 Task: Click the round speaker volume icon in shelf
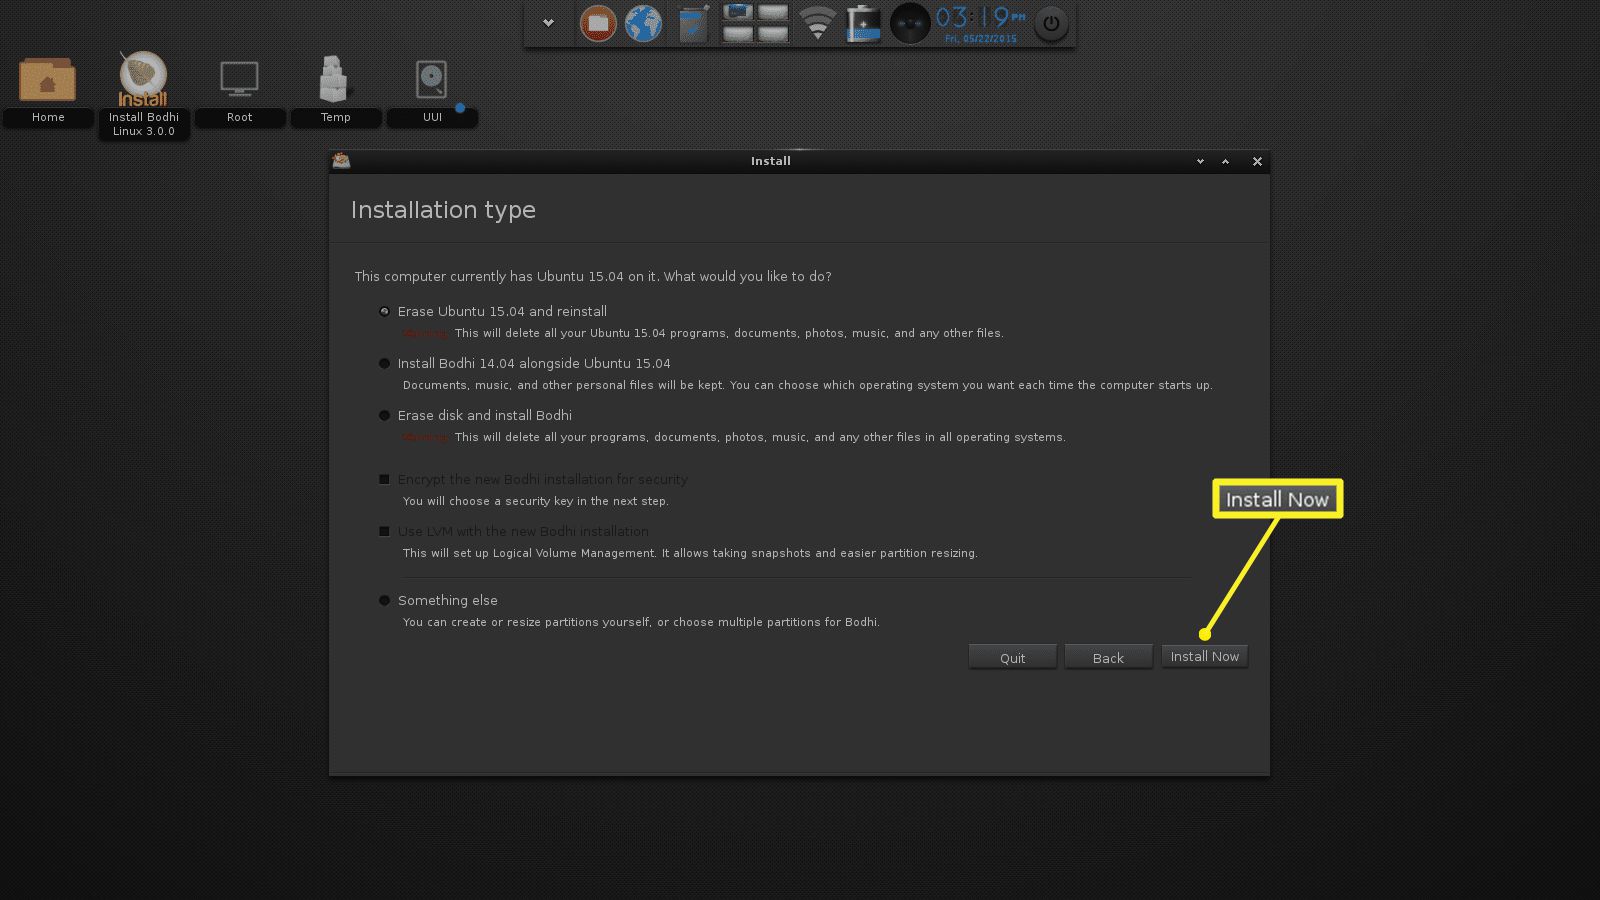(x=910, y=23)
